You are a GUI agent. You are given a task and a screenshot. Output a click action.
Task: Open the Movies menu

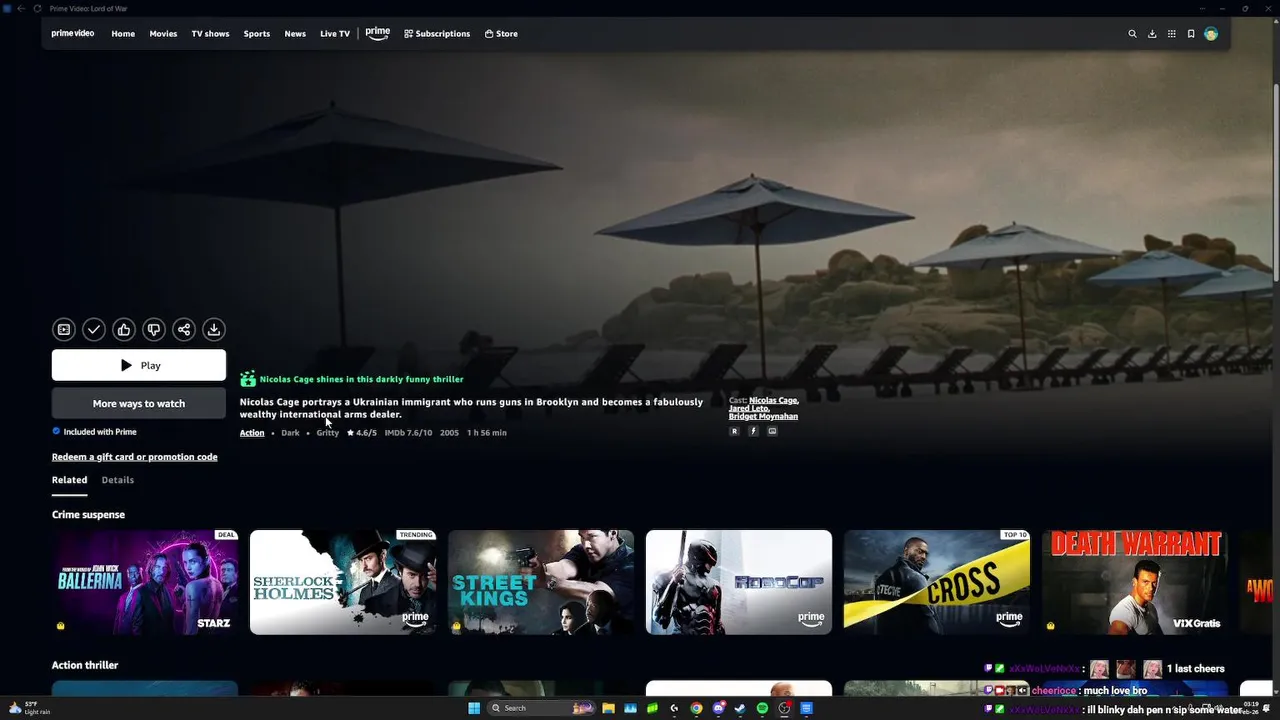pos(163,34)
